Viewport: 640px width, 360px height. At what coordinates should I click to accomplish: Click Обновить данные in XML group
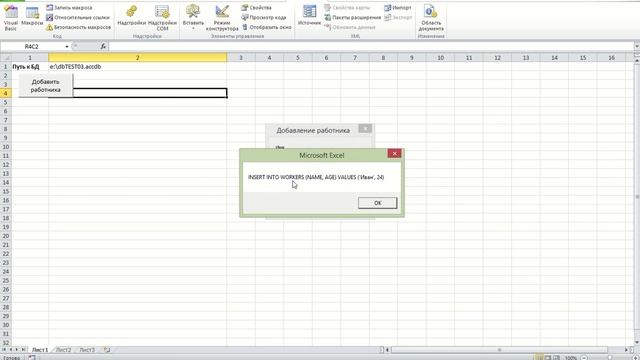tap(350, 27)
